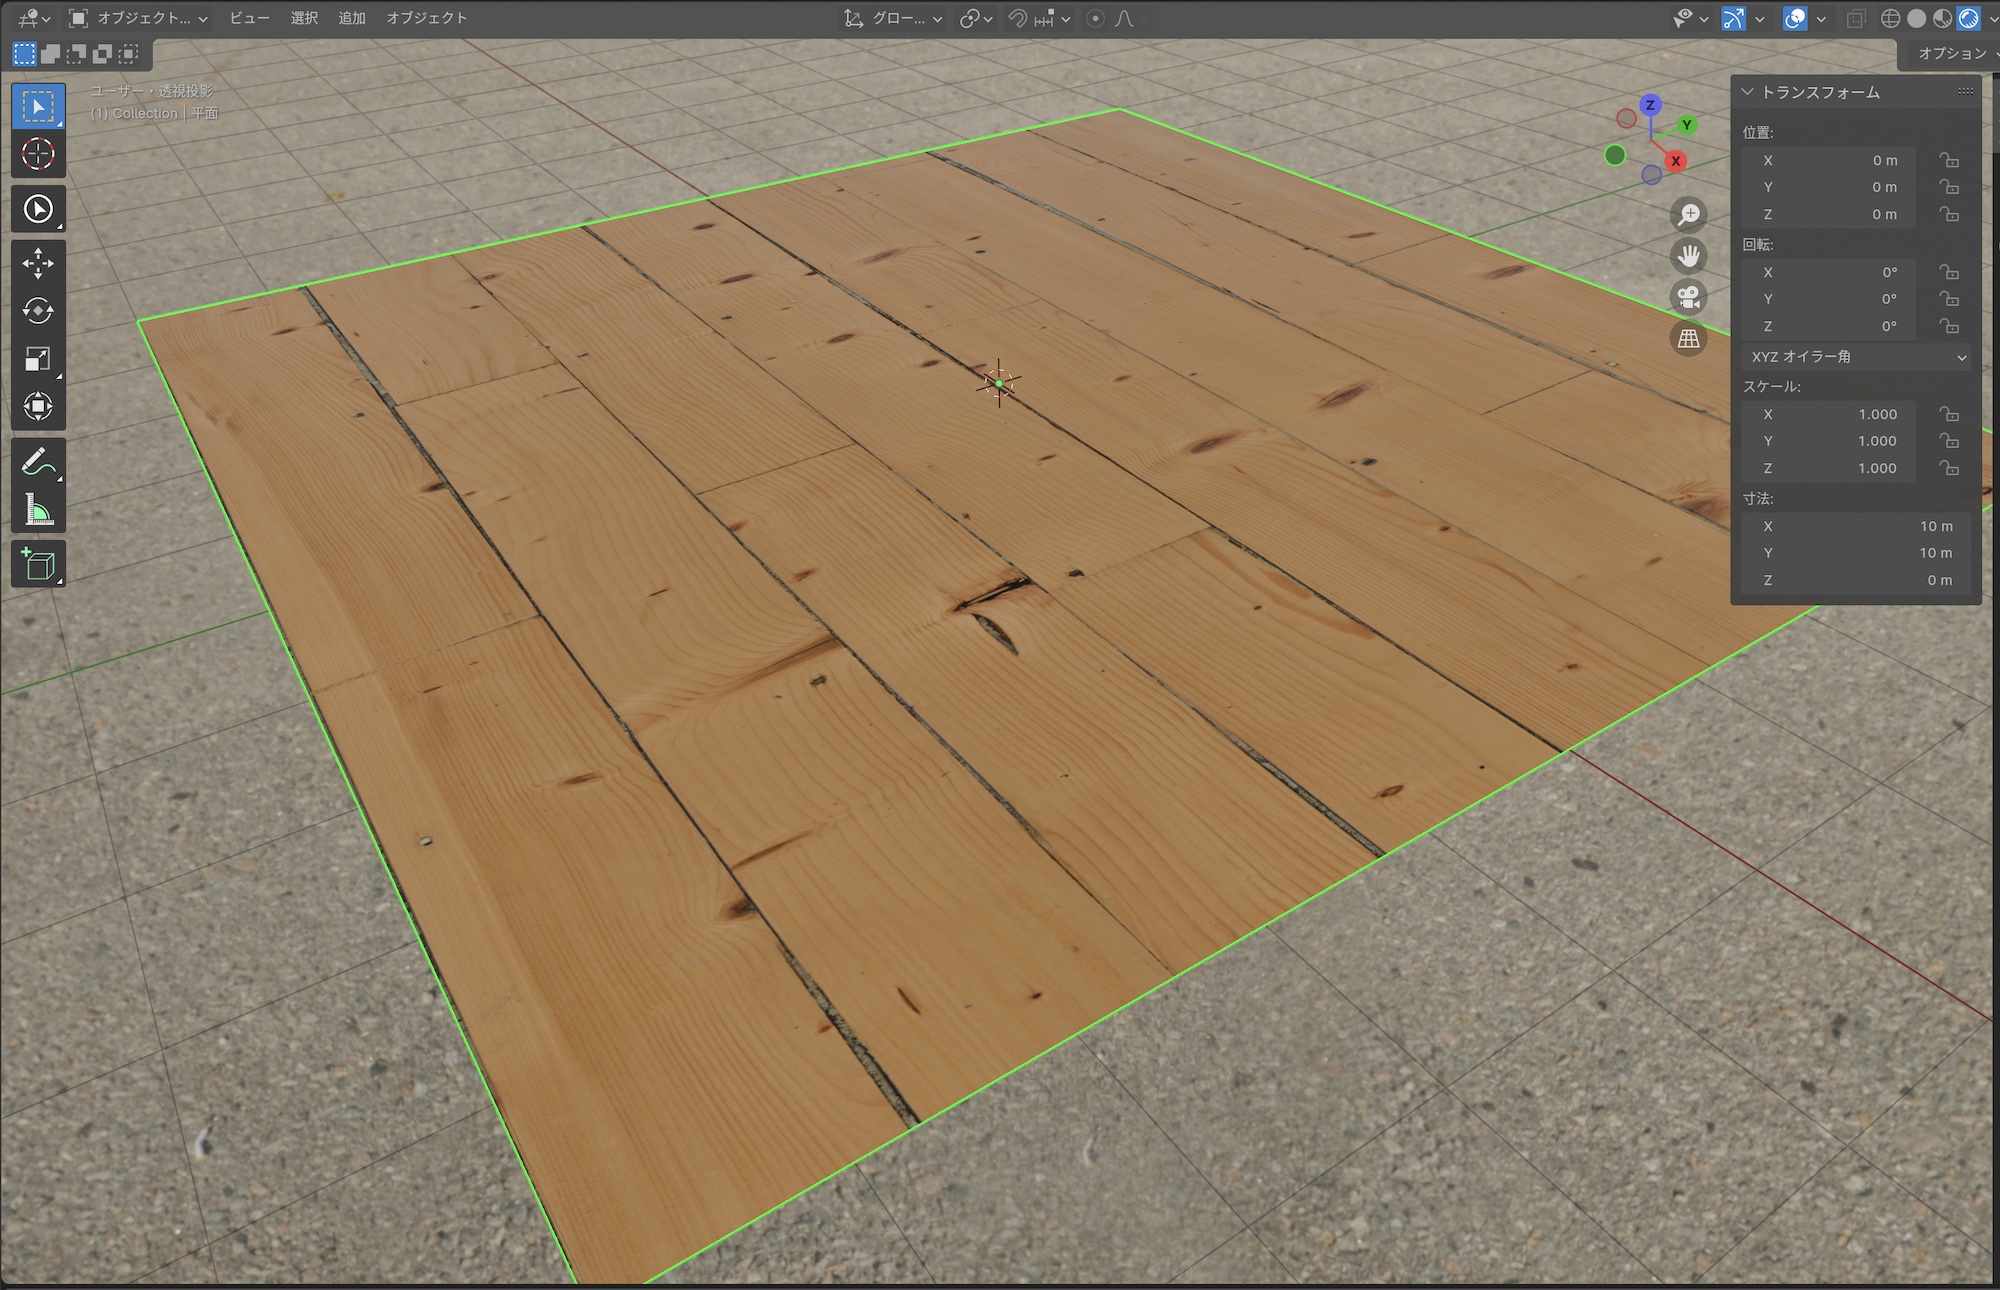Select the Measure ruler tool

pyautogui.click(x=38, y=511)
